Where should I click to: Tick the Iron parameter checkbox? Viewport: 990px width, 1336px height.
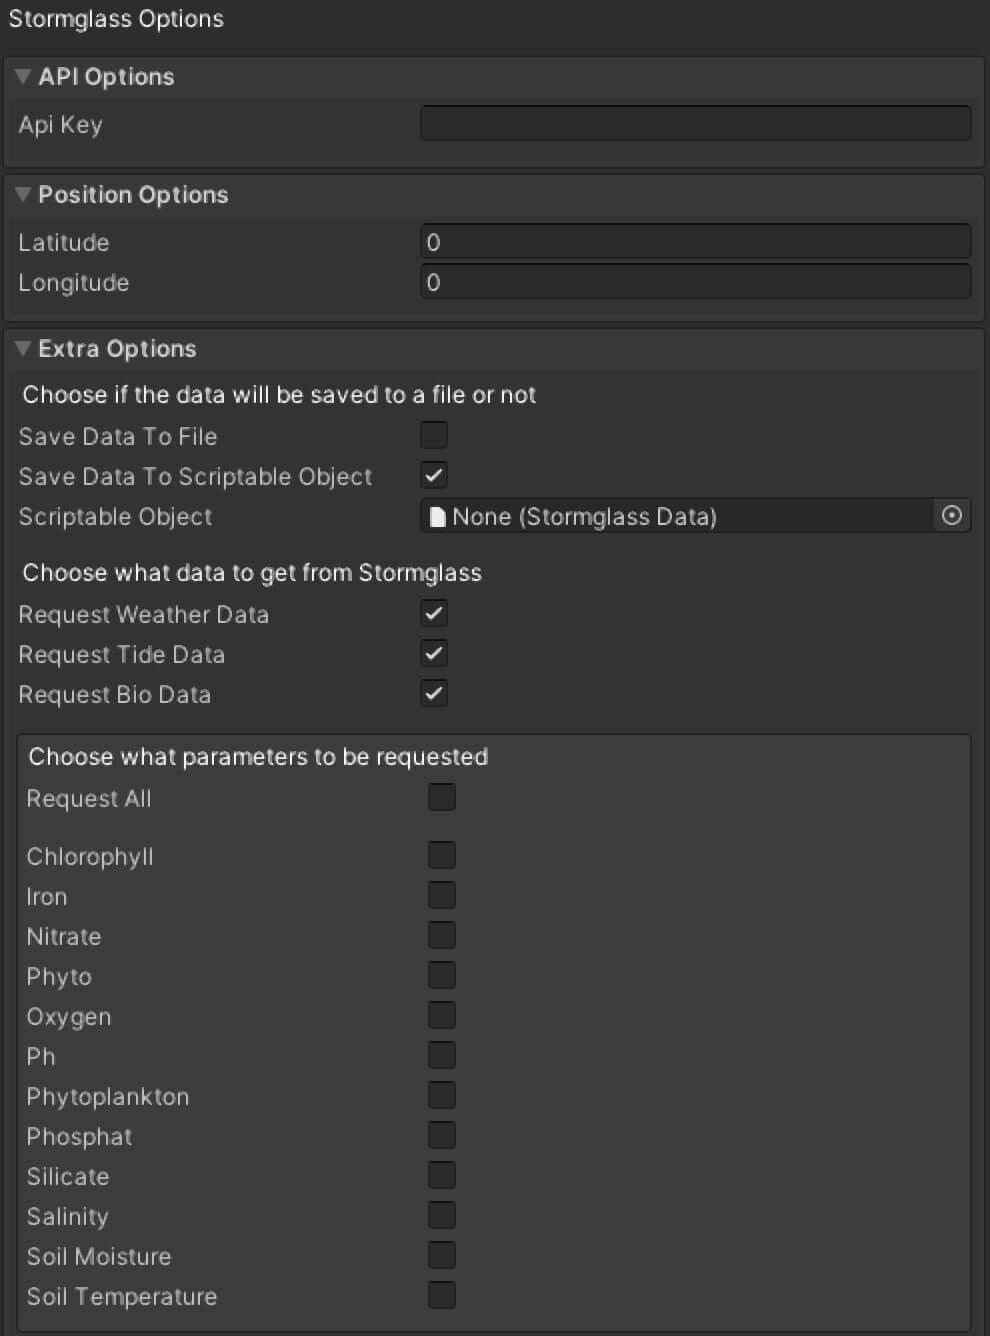(442, 895)
